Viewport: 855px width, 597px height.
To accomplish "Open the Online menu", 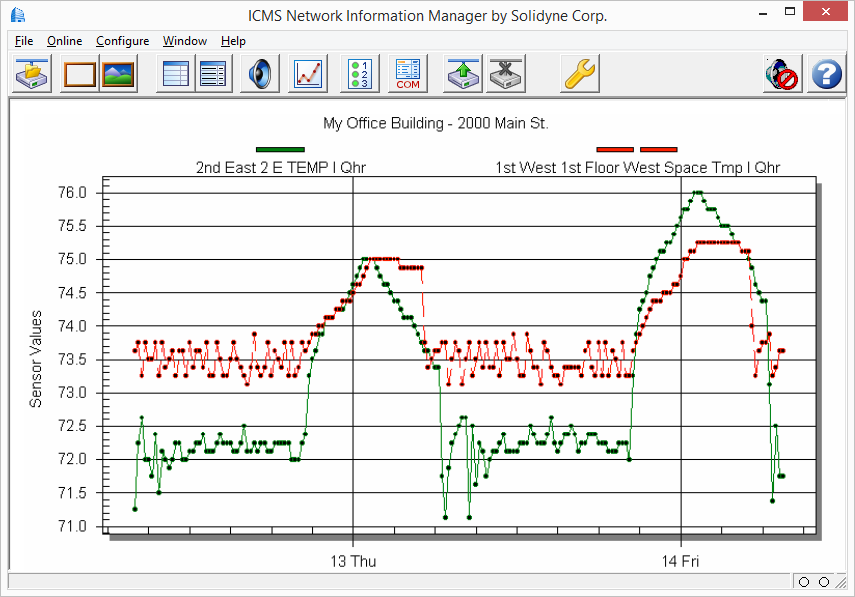I will [64, 41].
